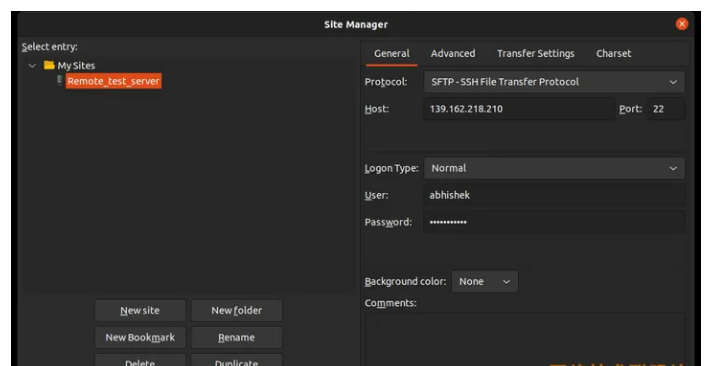Click the Background color label
705x366 pixels.
point(405,281)
